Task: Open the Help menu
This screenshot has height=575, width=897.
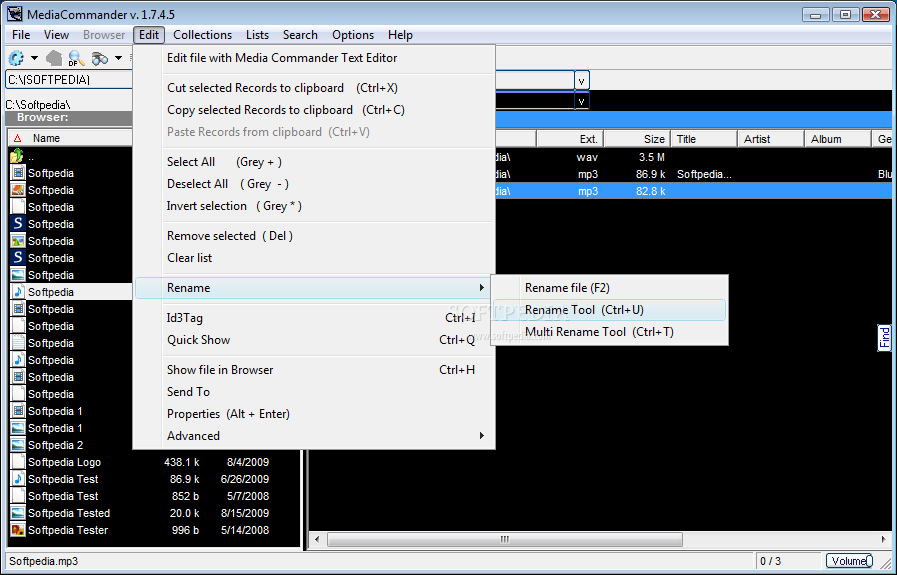Action: (x=400, y=35)
